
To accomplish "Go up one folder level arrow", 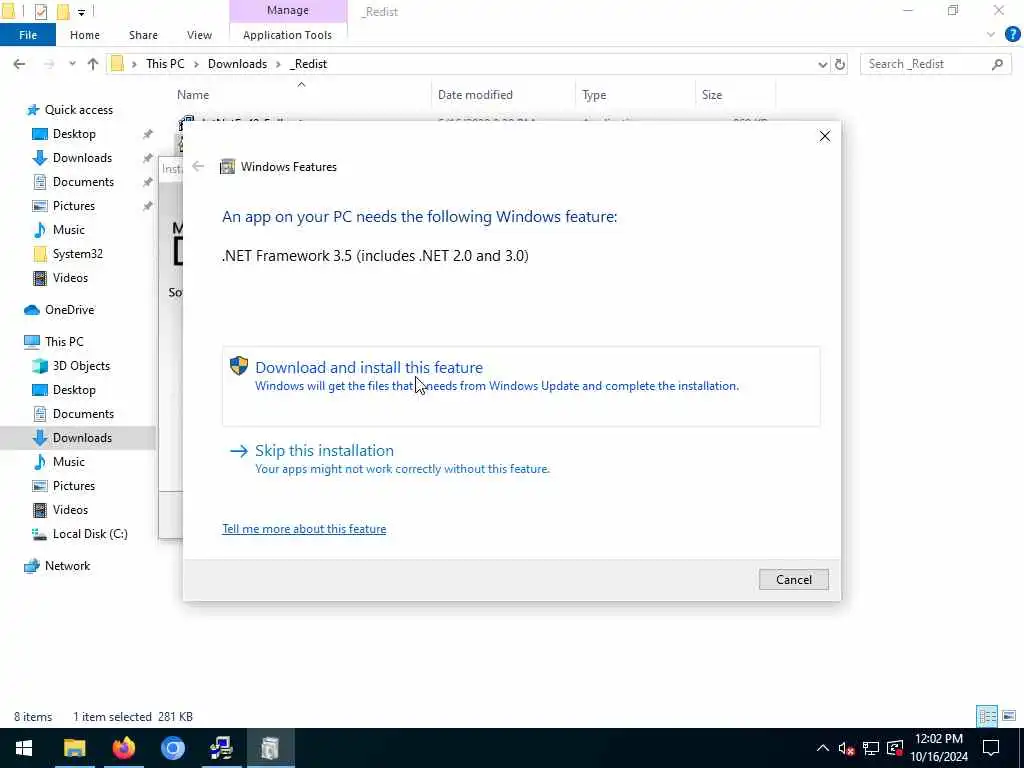I will (93, 64).
